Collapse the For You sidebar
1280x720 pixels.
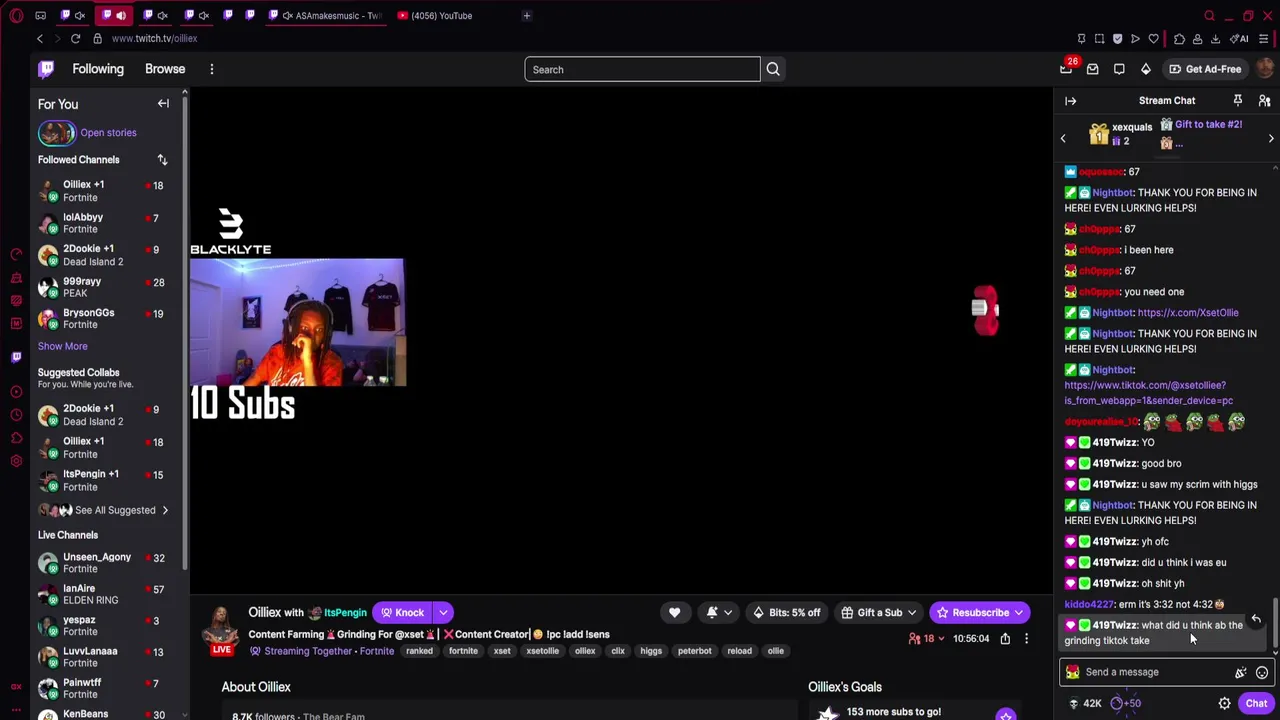[163, 103]
